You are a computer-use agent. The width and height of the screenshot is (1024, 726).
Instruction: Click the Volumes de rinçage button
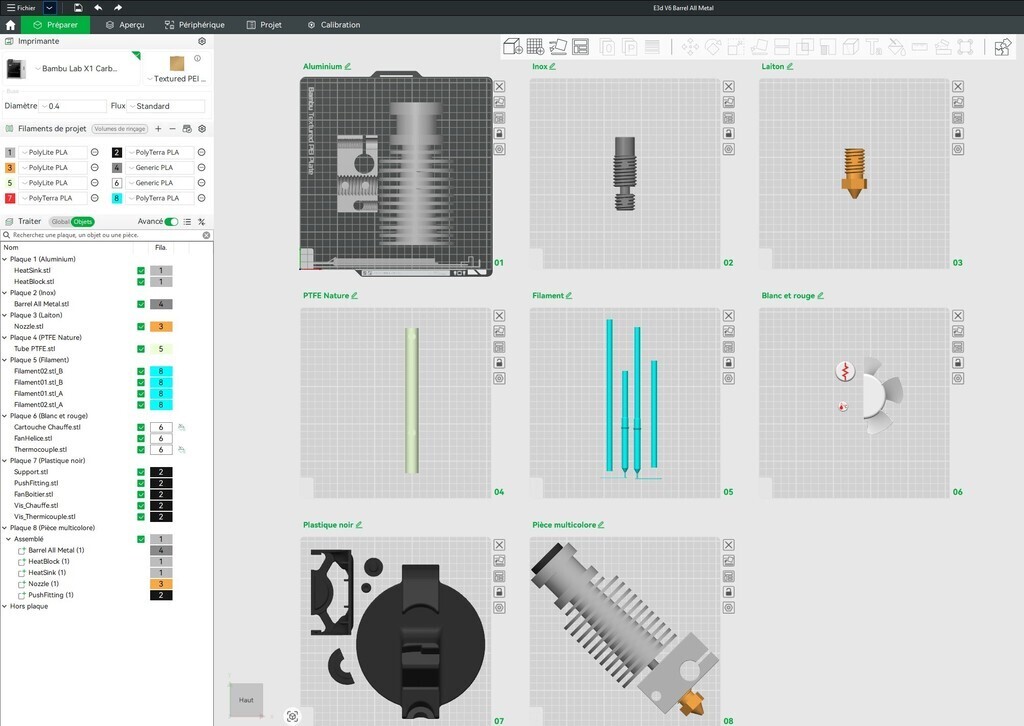pyautogui.click(x=120, y=129)
